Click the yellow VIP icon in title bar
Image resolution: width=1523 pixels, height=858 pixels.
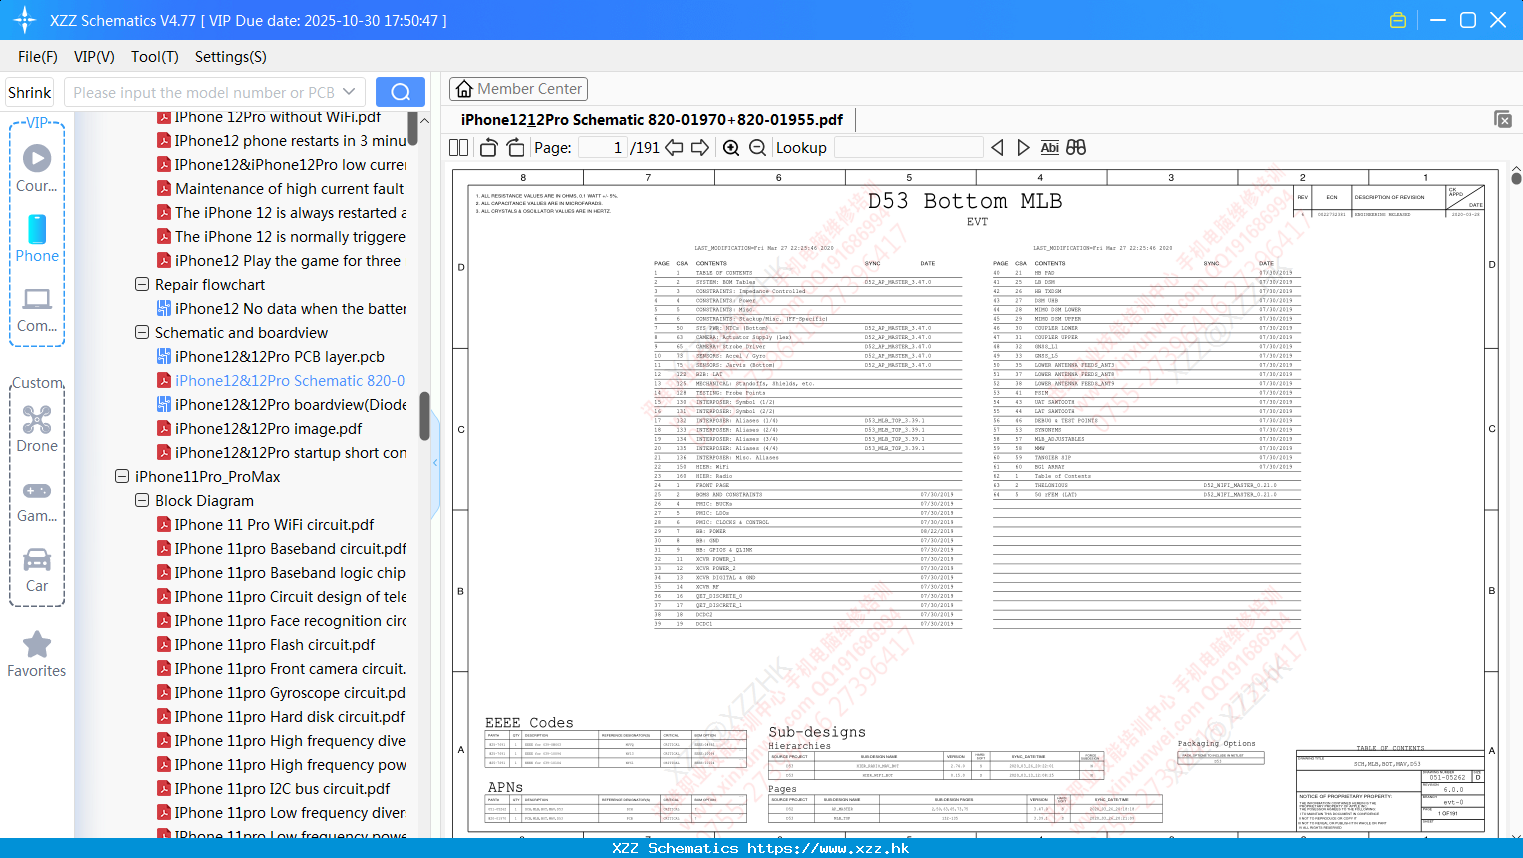(x=1398, y=20)
